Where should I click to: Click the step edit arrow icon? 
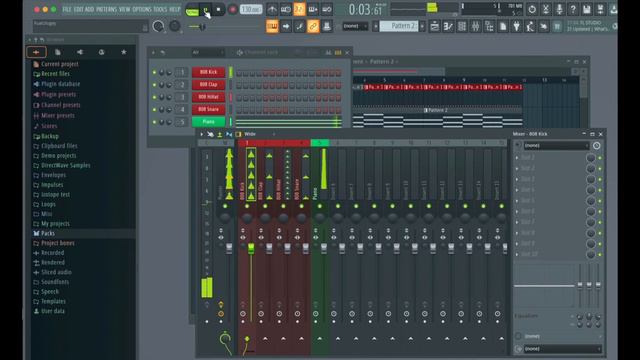point(286,27)
